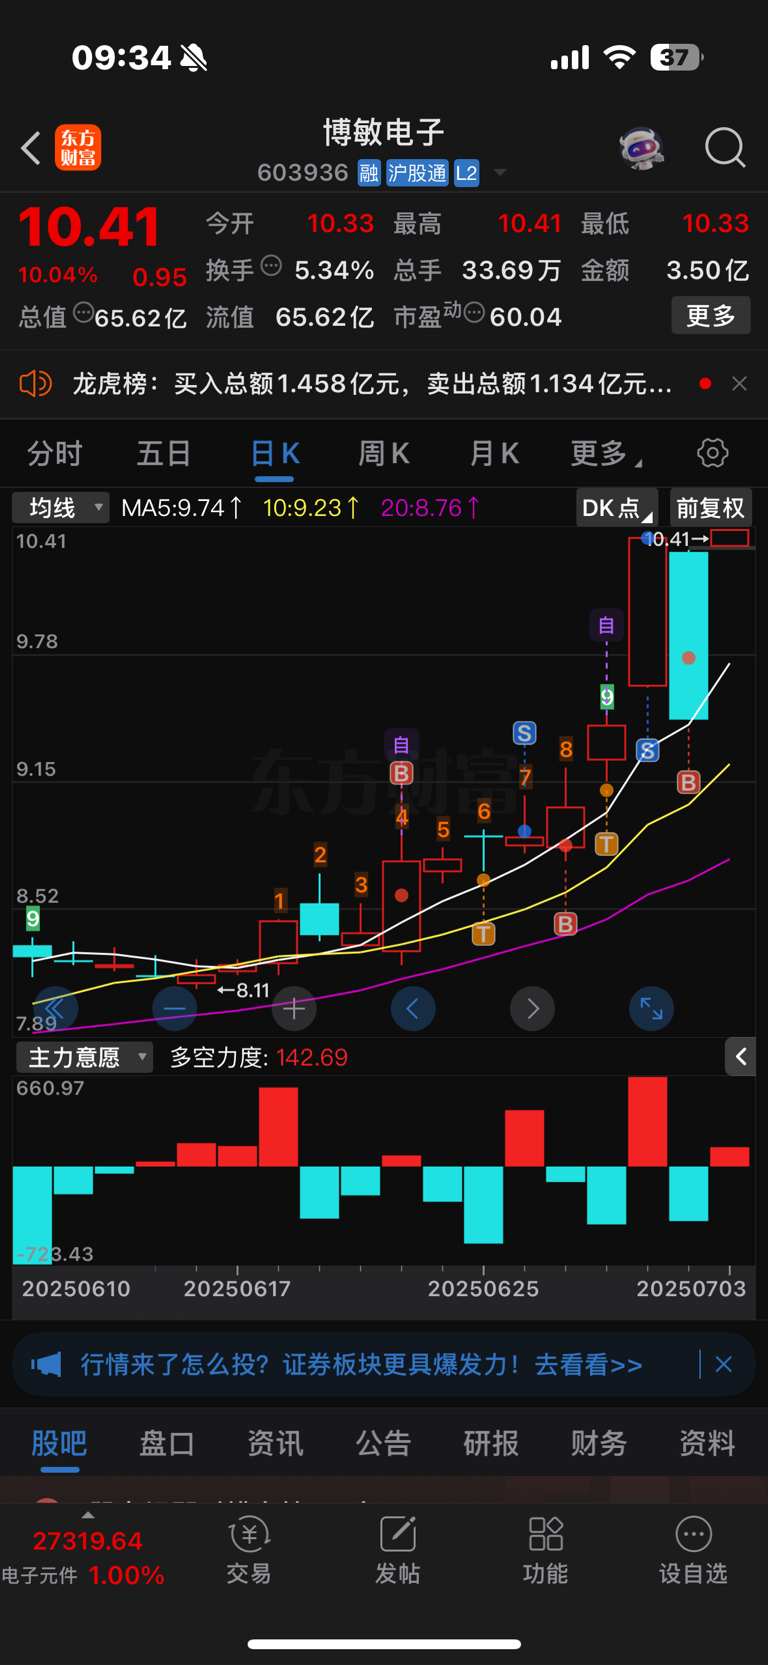Viewport: 769px width, 1665px height.
Task: Tap the large cyan latest candlestick
Action: click(688, 636)
